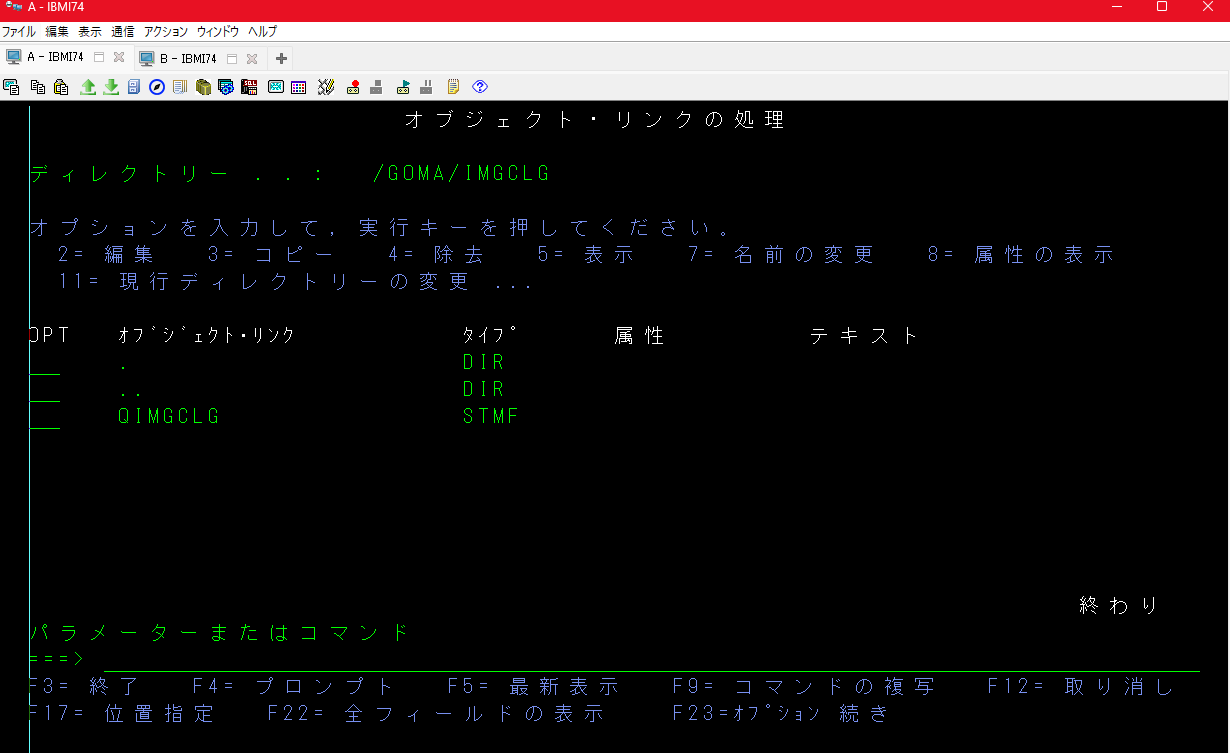Click the window with gear icon

pos(226,87)
